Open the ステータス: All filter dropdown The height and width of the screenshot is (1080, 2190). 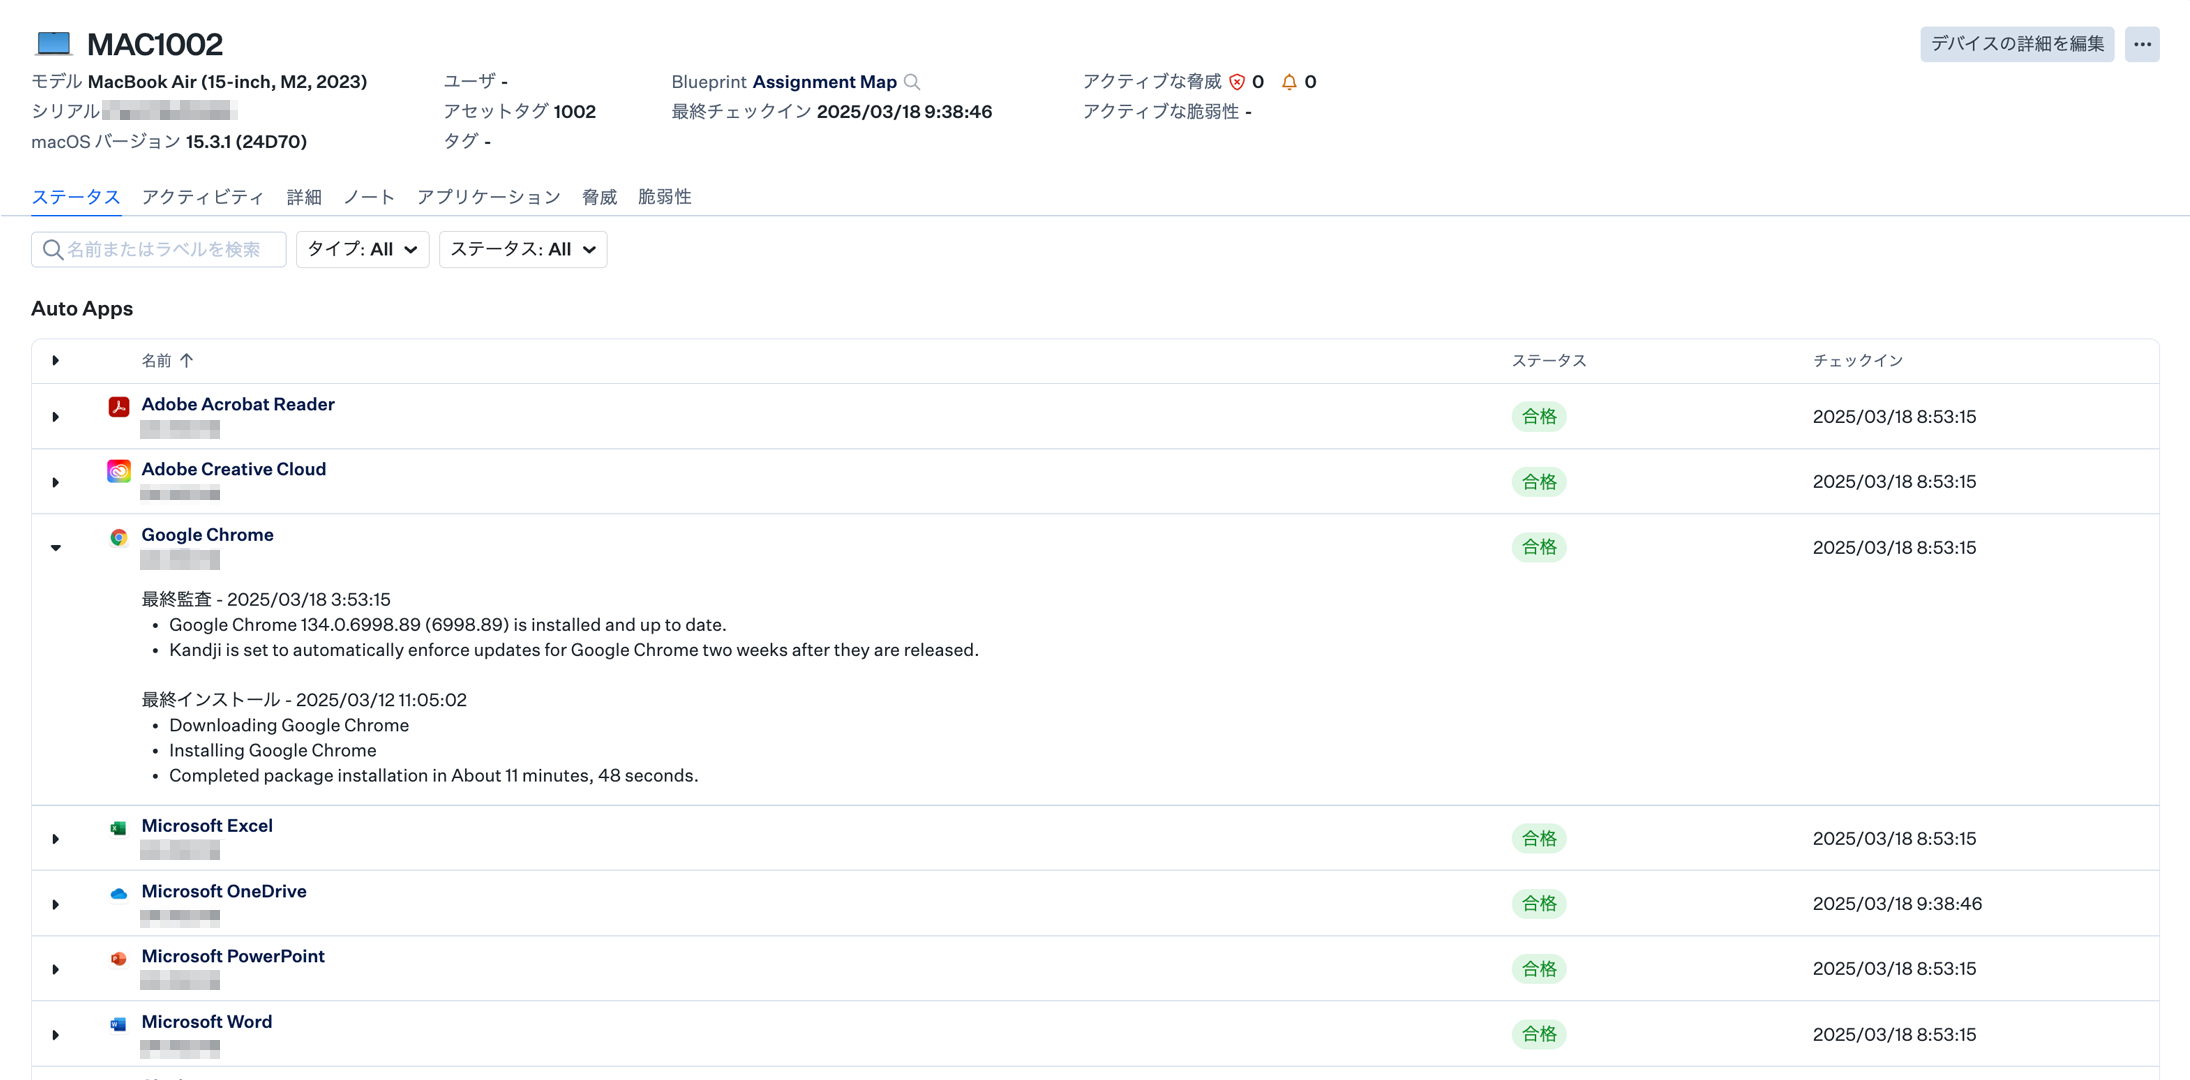pyautogui.click(x=522, y=249)
